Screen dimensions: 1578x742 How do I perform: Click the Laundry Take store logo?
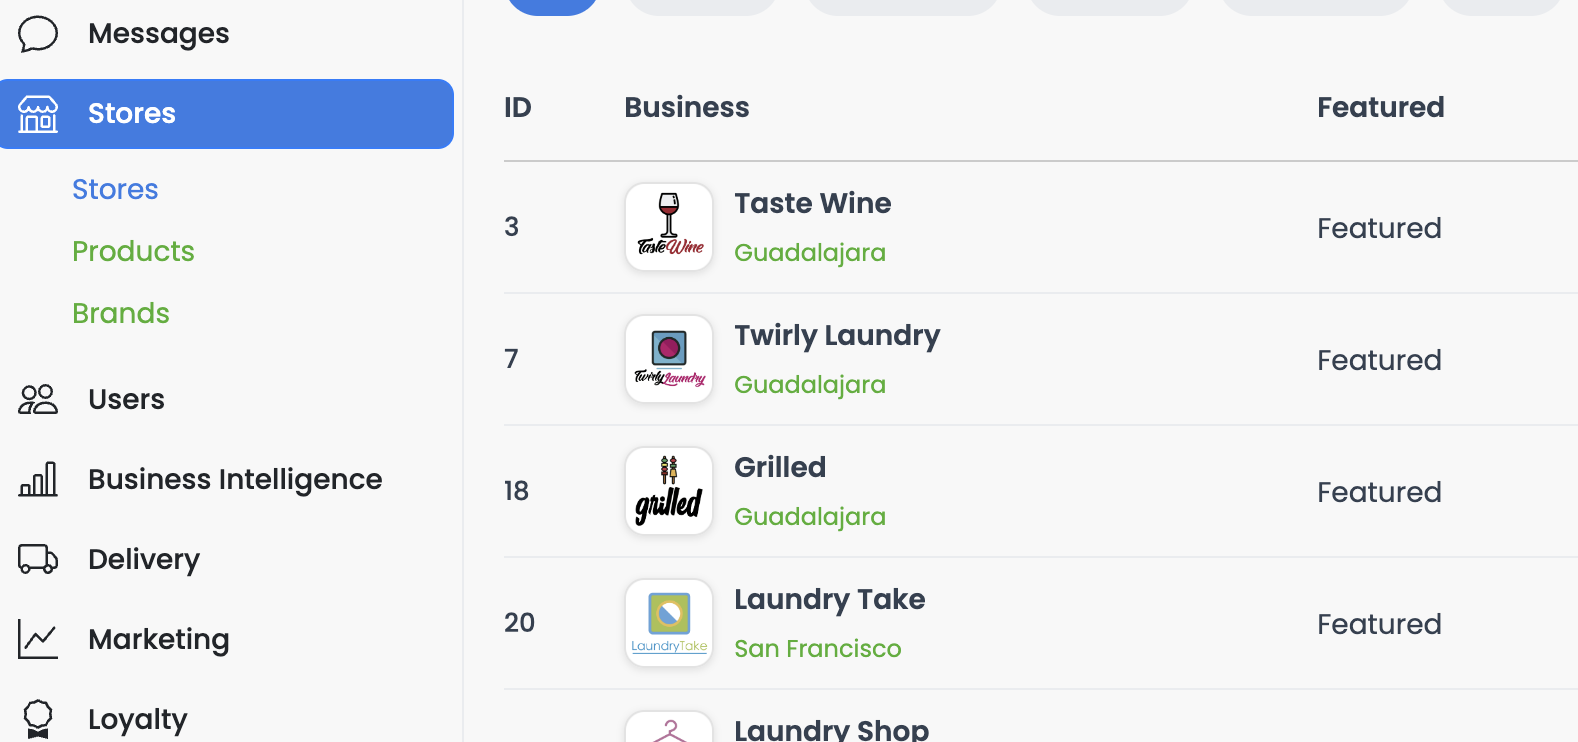click(669, 623)
